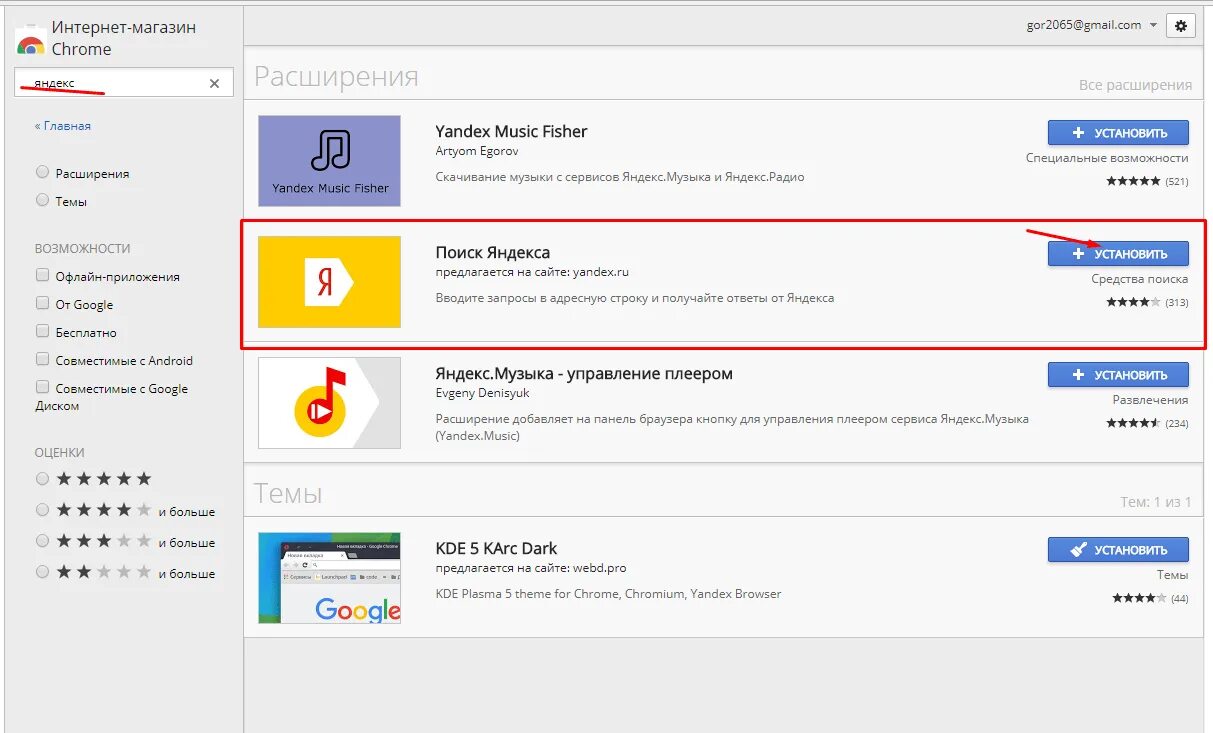The height and width of the screenshot is (733, 1213).
Task: Enable Совместимые с Google Диском checkbox
Action: (42, 387)
